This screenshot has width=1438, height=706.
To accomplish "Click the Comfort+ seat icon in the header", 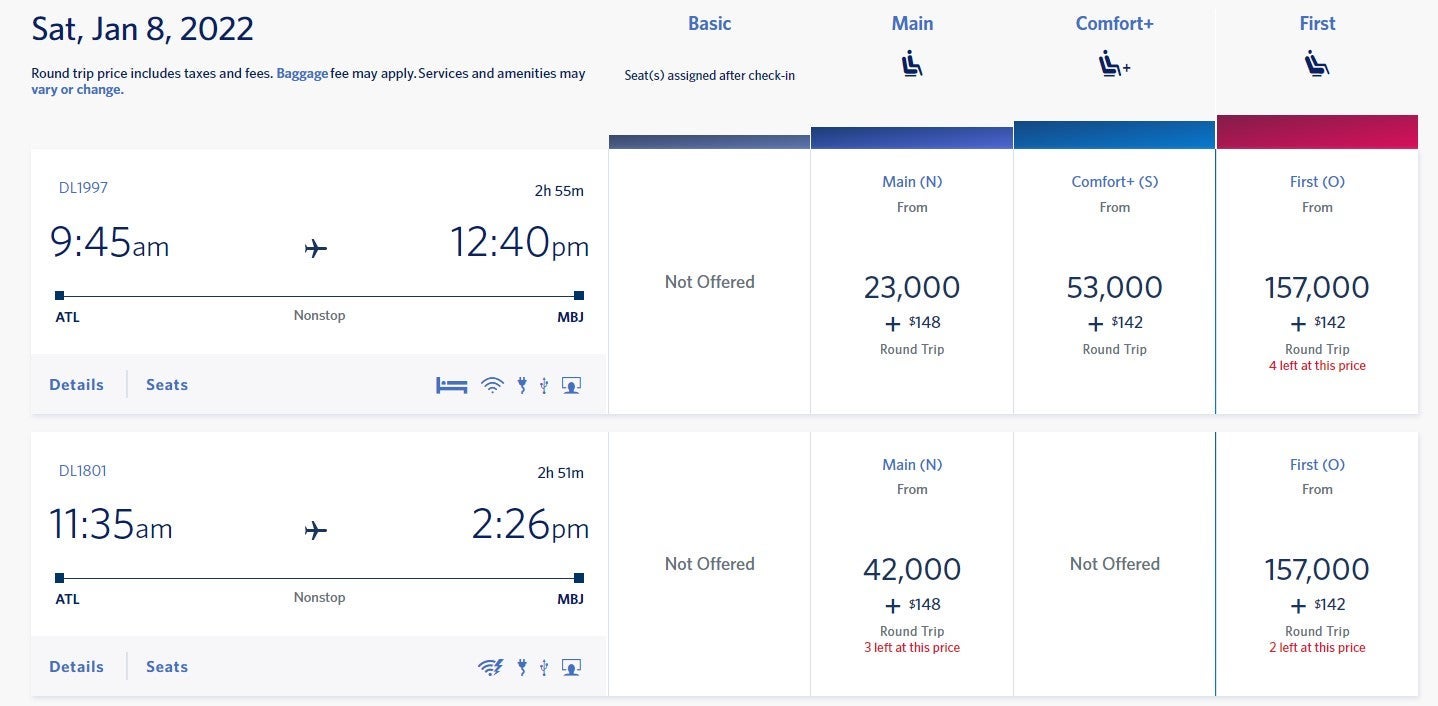I will tap(1114, 65).
